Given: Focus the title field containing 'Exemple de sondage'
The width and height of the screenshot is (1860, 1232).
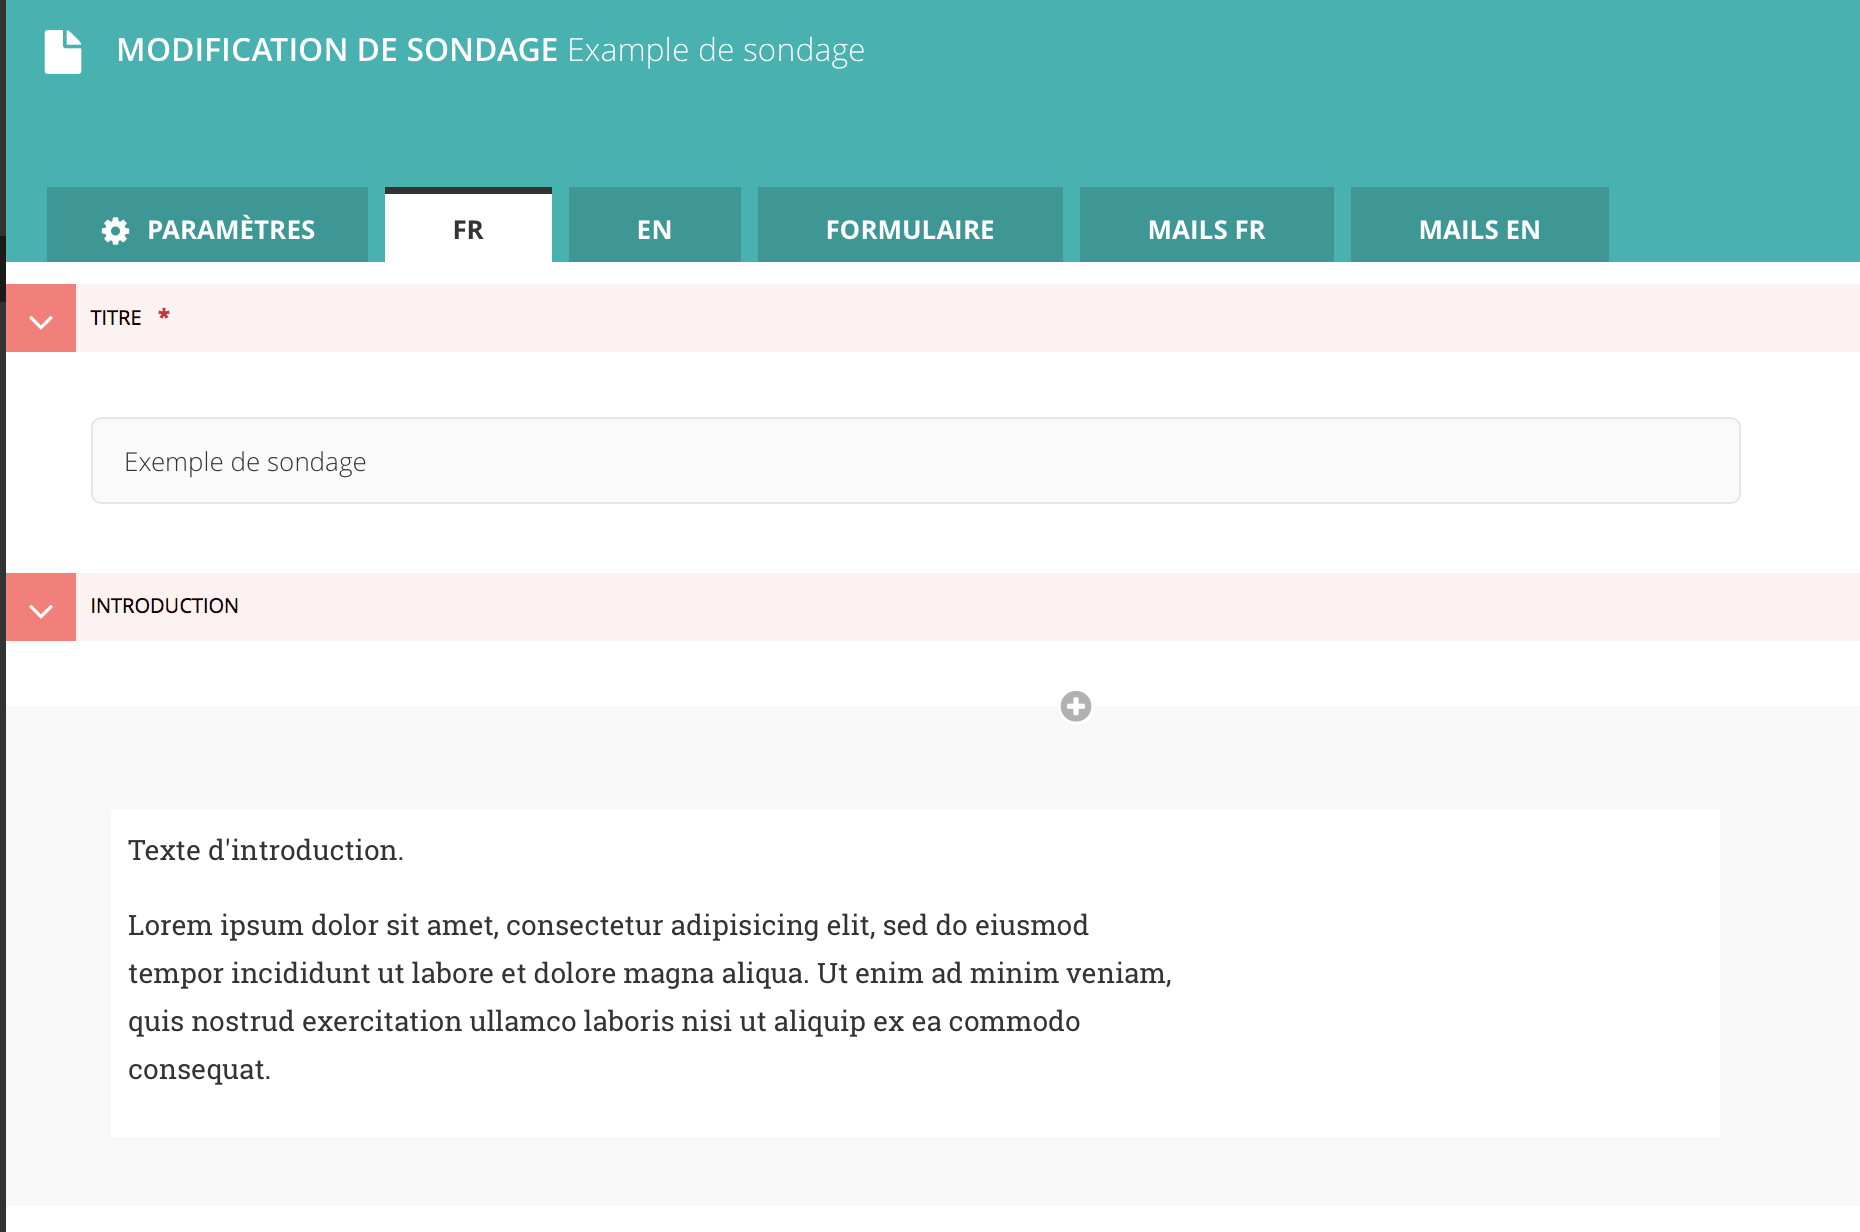Looking at the screenshot, I should (915, 461).
